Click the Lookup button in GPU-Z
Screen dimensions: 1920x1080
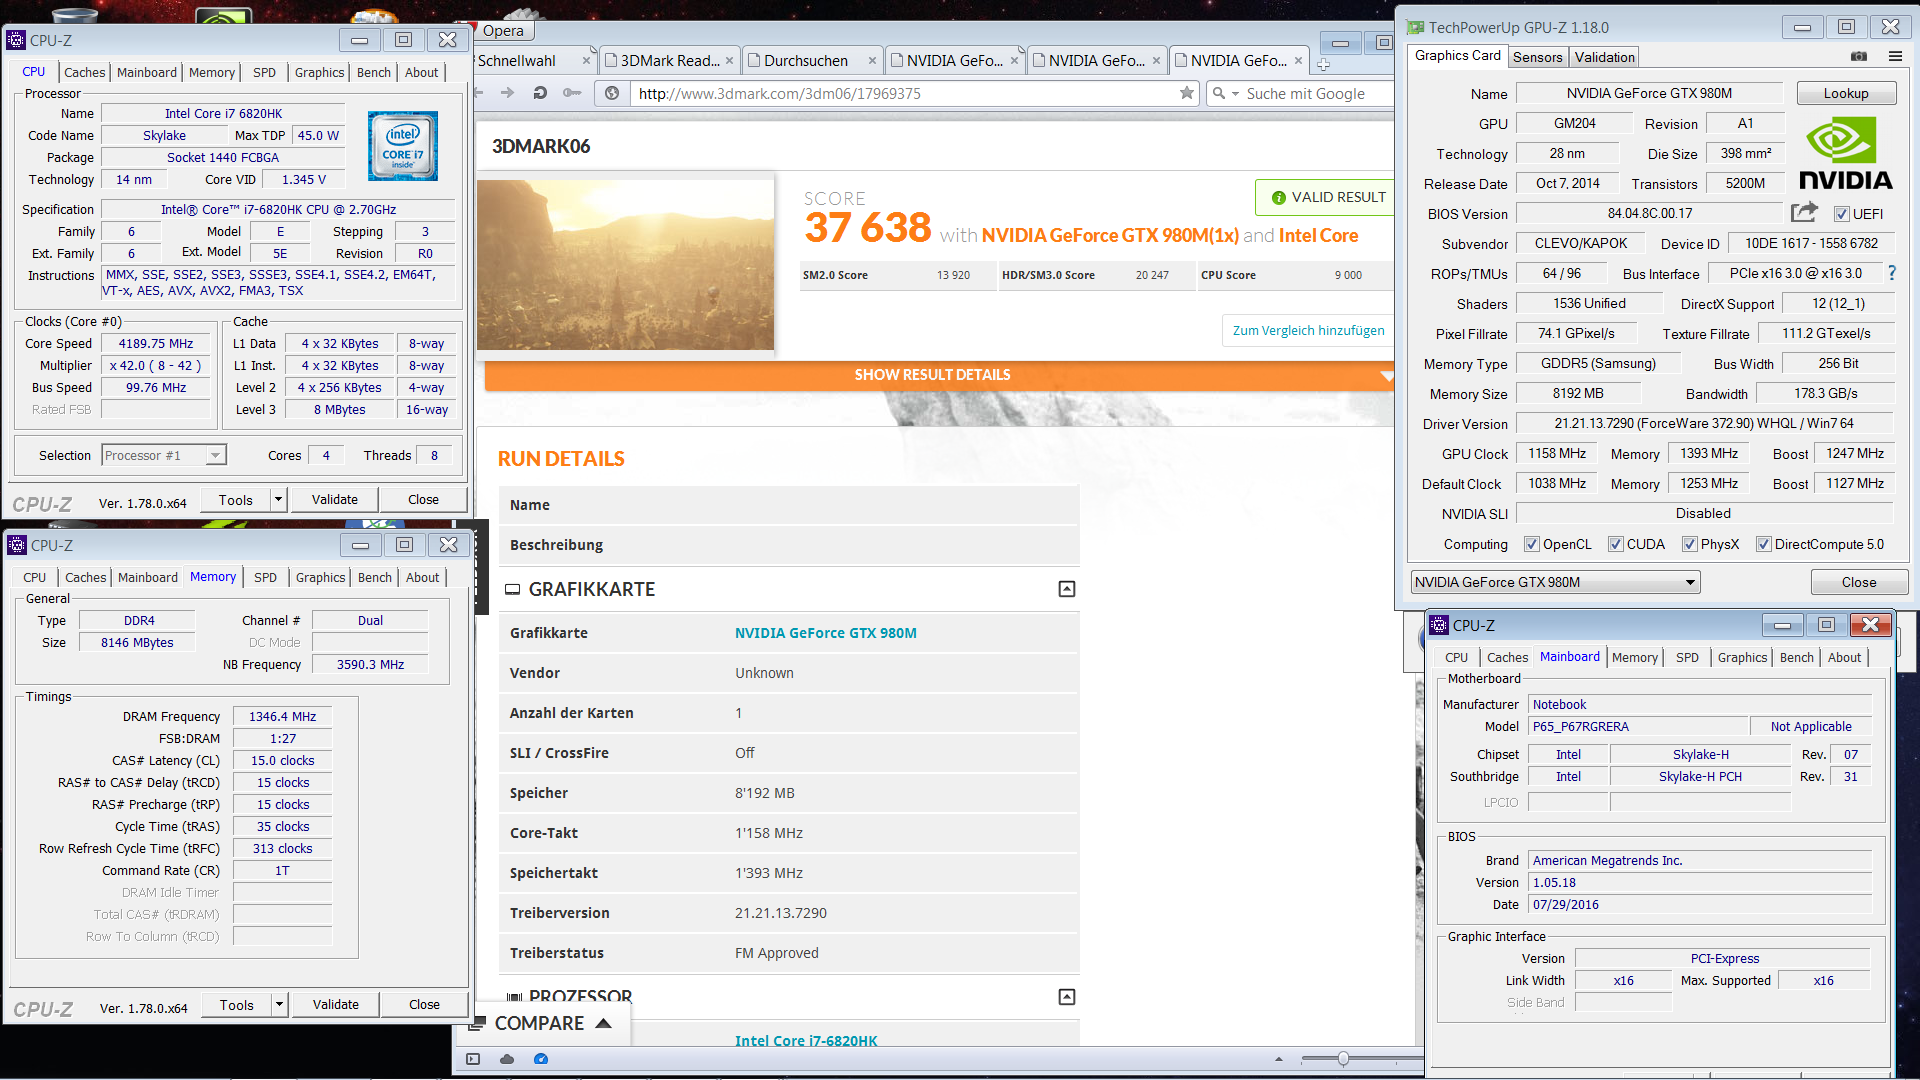(1846, 93)
